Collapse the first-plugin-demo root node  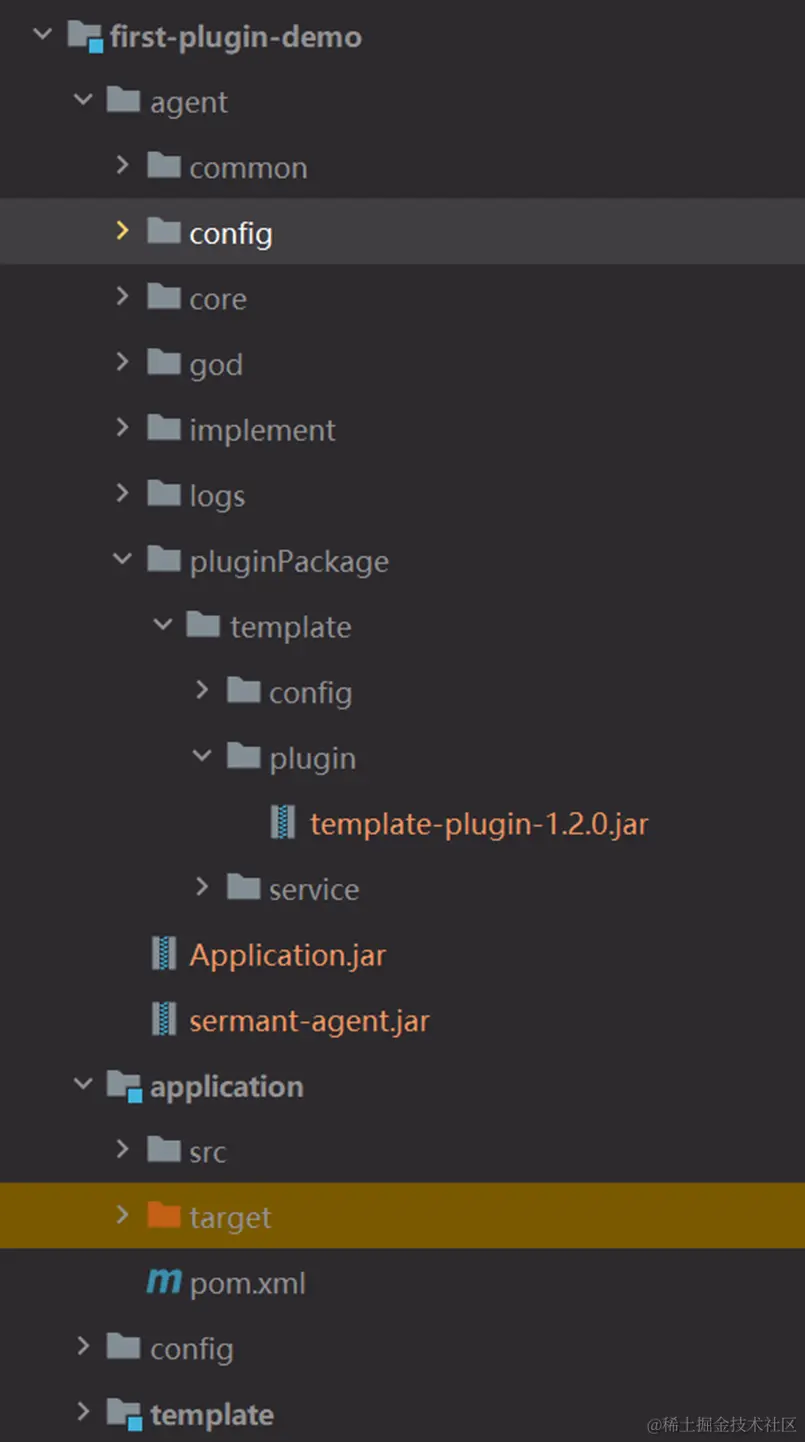click(x=42, y=33)
